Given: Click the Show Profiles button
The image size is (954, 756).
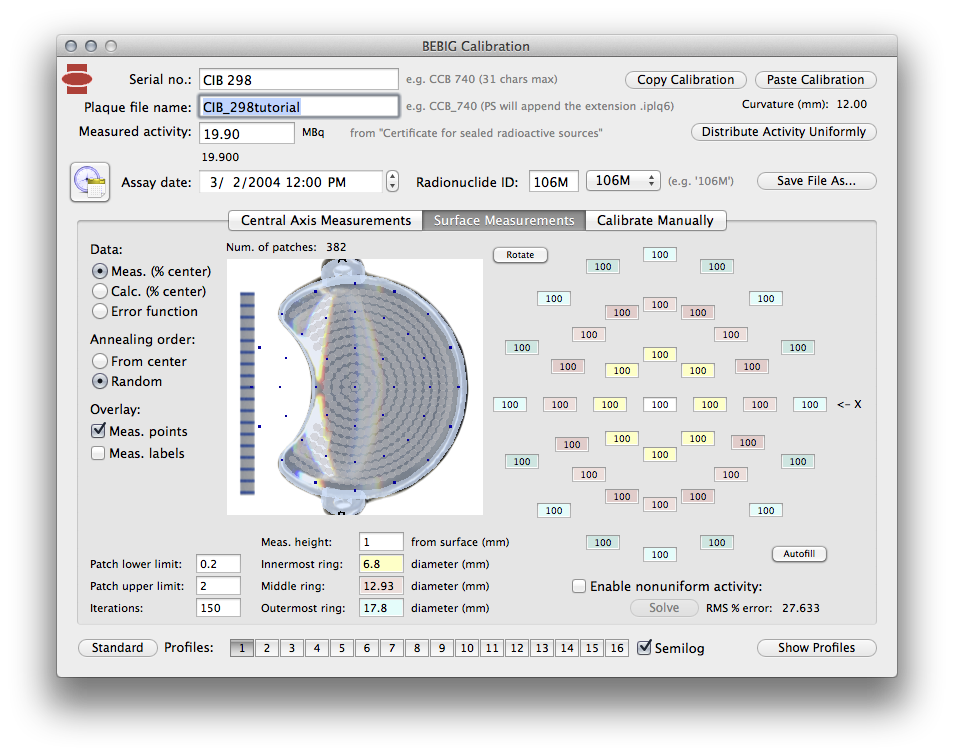Looking at the screenshot, I should click(x=816, y=648).
